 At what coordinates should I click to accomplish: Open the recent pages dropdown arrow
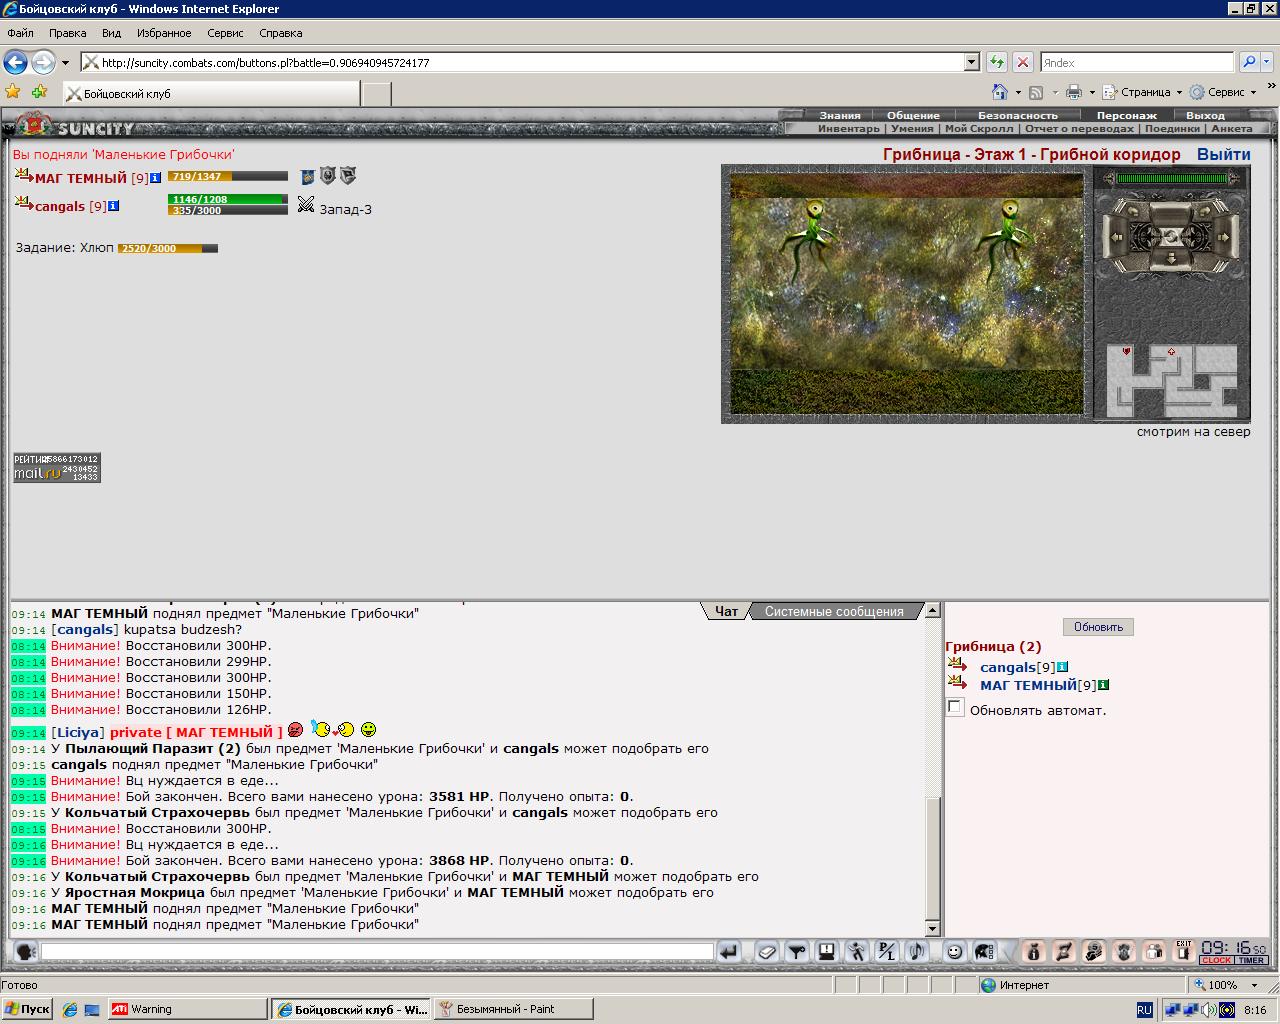65,62
